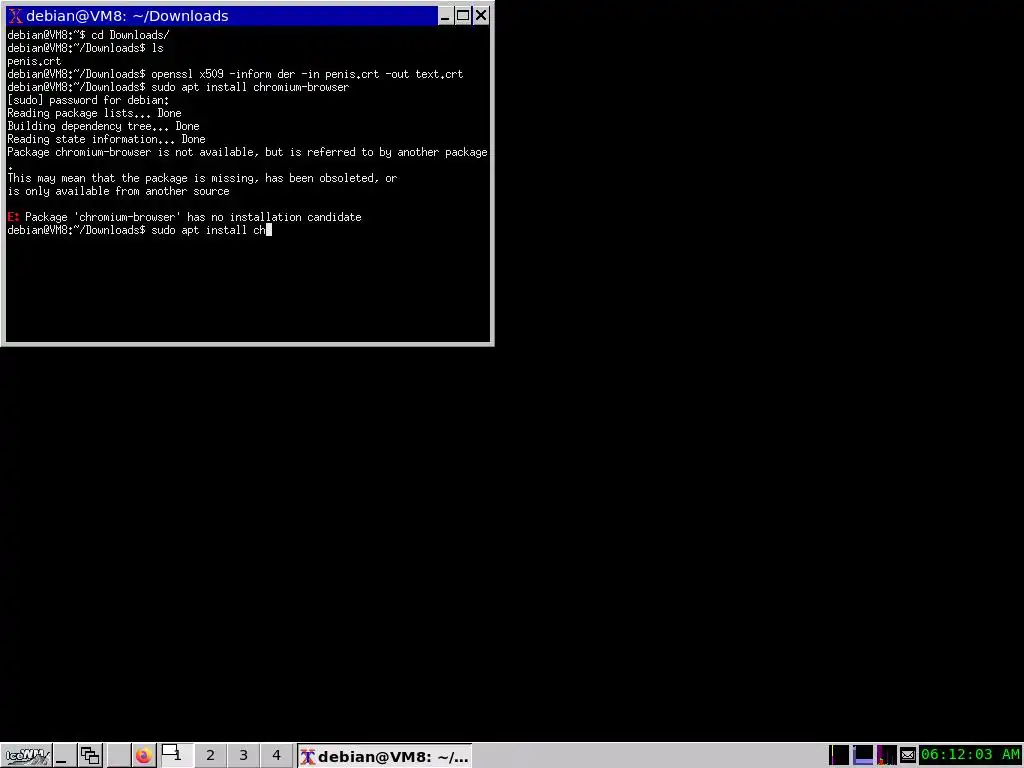The image size is (1024, 768).
Task: Click 'Package chromium-browser is not available' line
Action: click(x=247, y=152)
